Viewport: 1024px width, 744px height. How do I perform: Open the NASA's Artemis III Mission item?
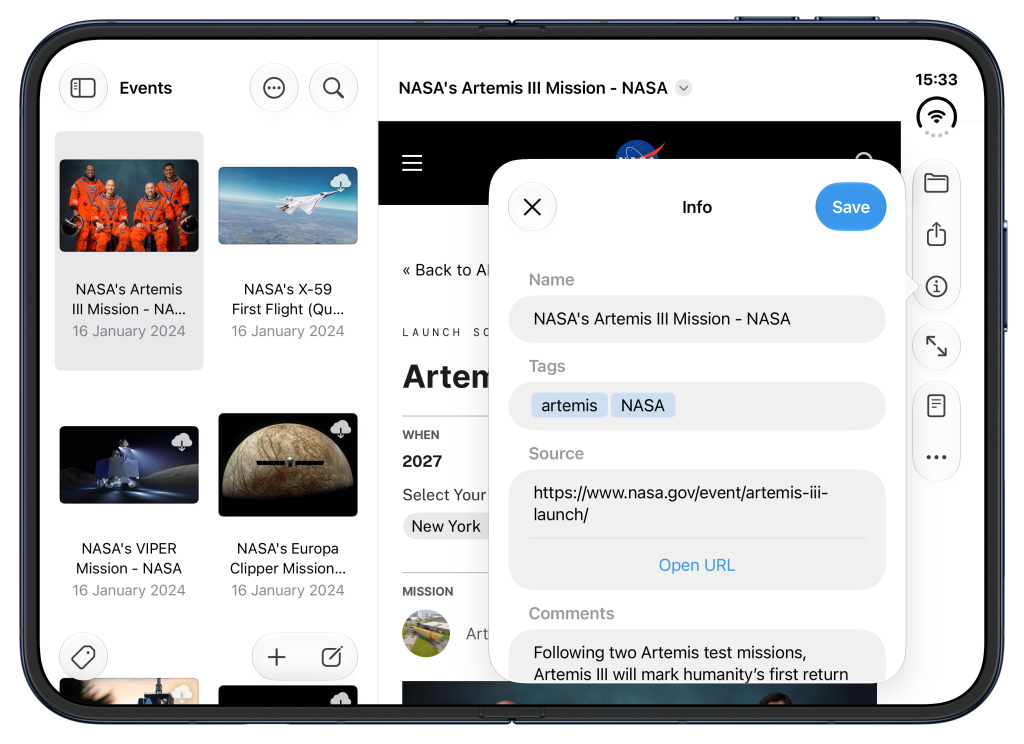(129, 250)
